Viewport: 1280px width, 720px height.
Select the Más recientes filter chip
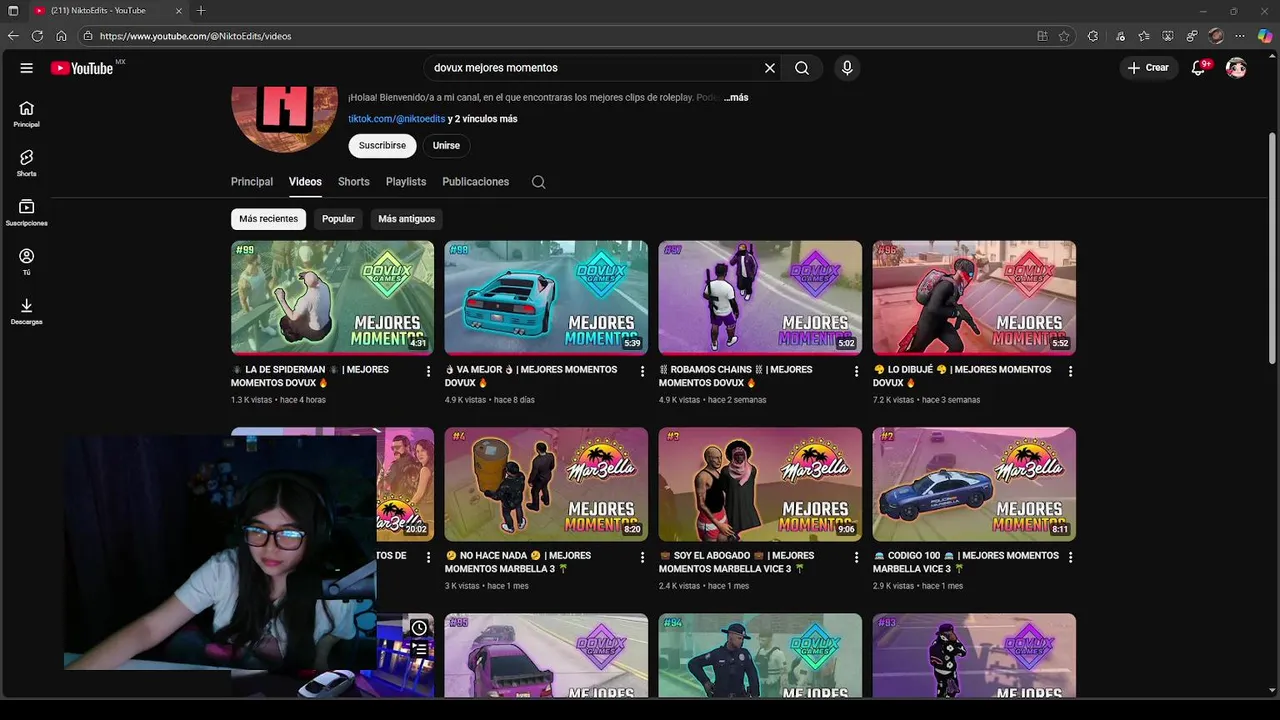tap(268, 219)
